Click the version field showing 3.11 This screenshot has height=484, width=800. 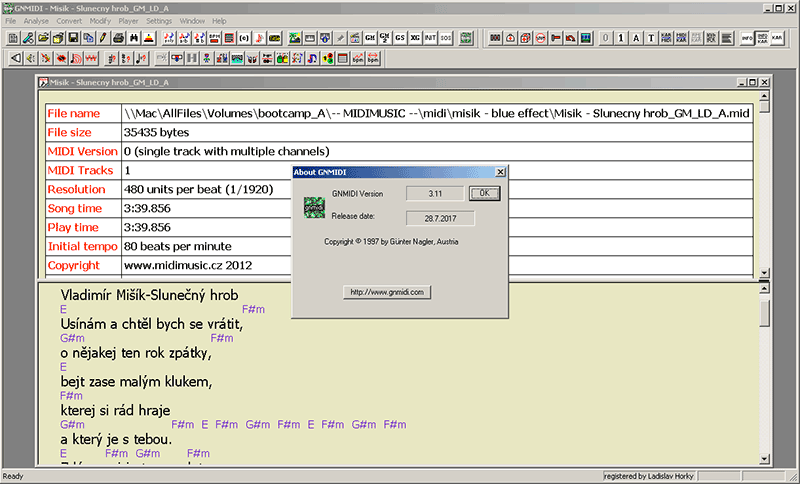(x=435, y=192)
